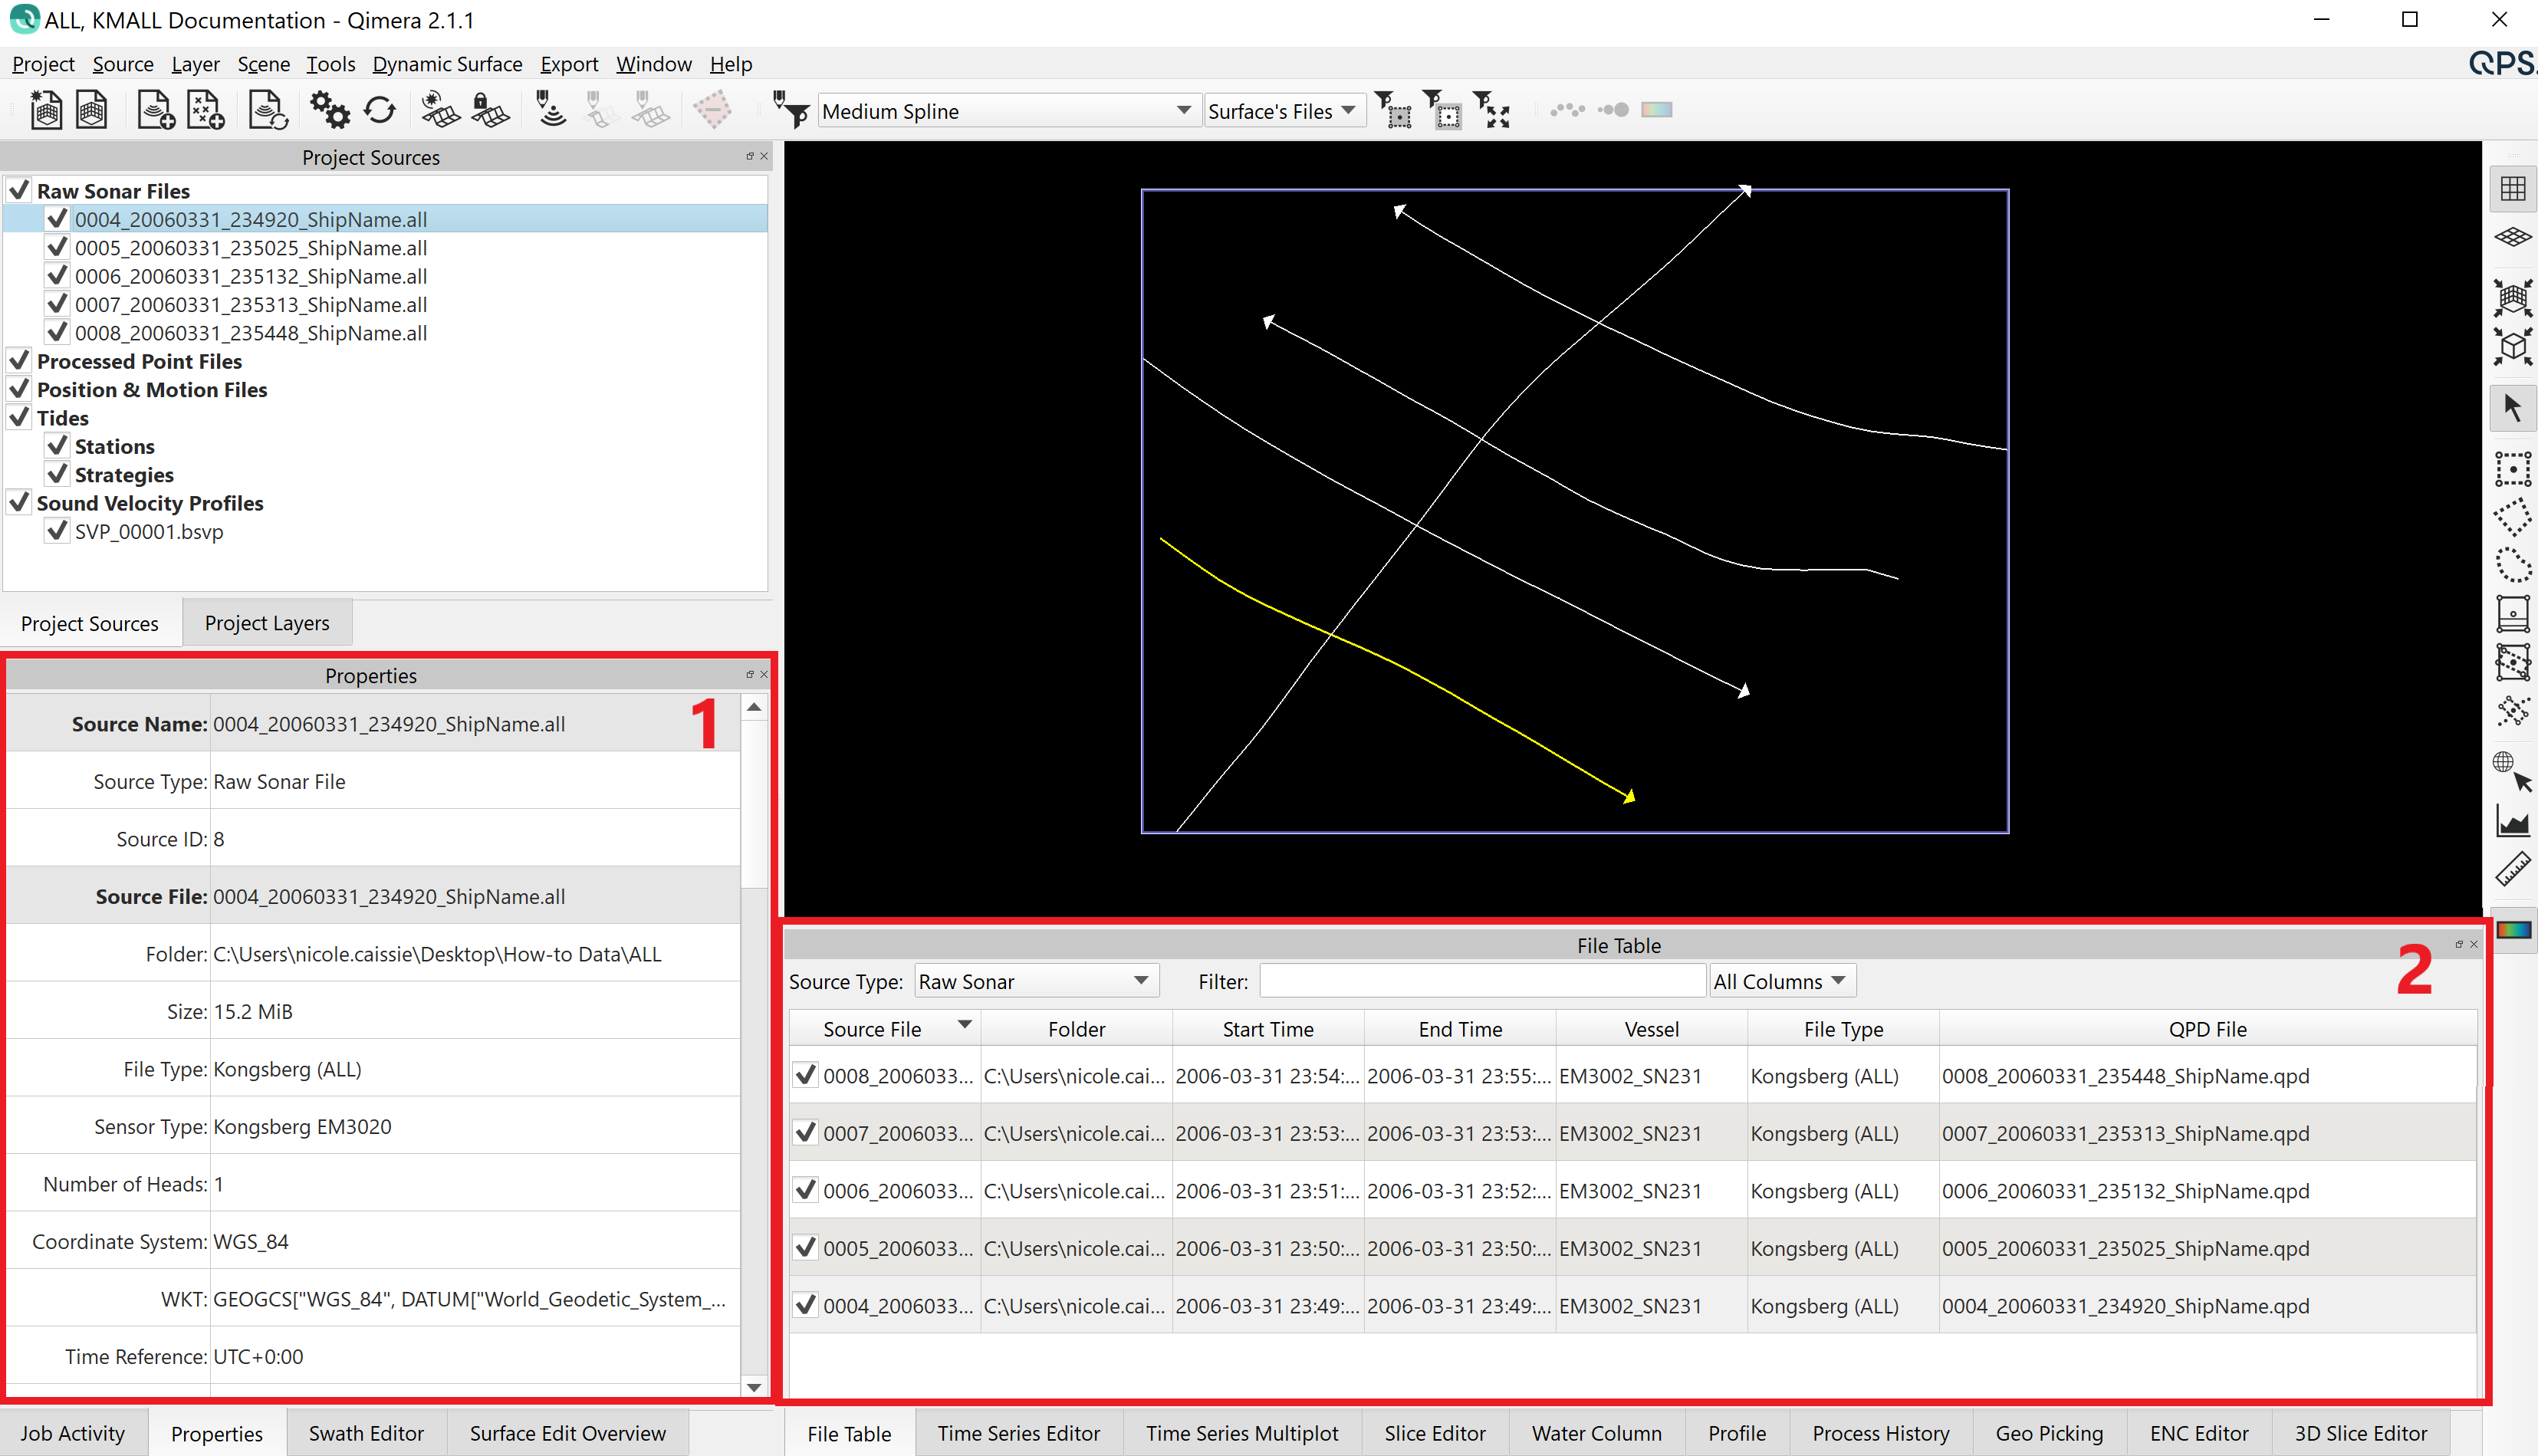This screenshot has width=2538, height=1456.
Task: Uncheck 0008 row in File Table
Action: click(x=805, y=1075)
